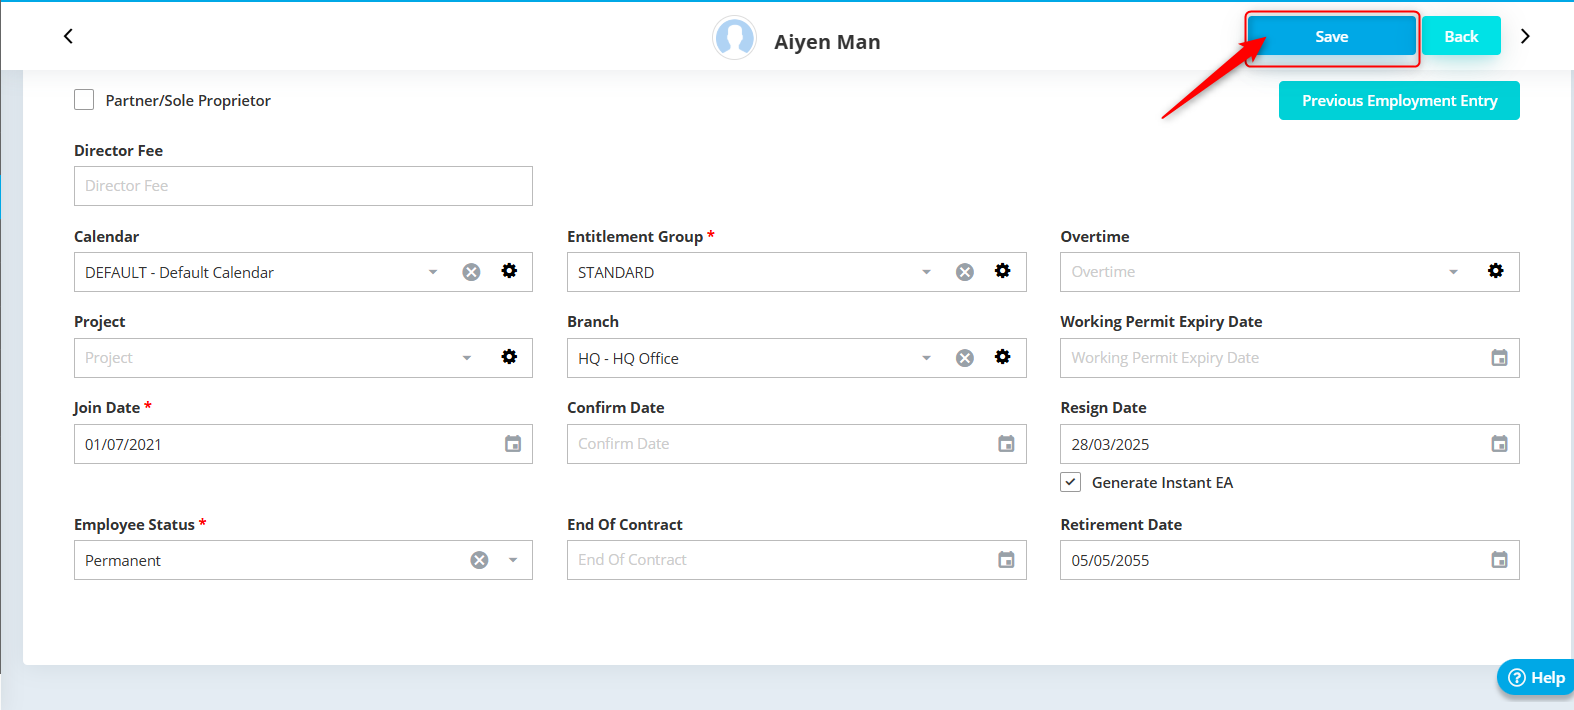This screenshot has width=1574, height=710.
Task: Clear the Calendar field selection
Action: click(x=471, y=272)
